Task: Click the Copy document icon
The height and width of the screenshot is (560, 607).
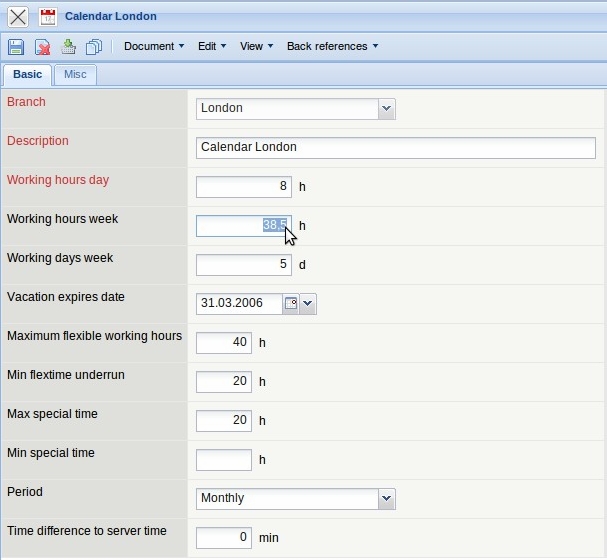Action: coord(94,47)
